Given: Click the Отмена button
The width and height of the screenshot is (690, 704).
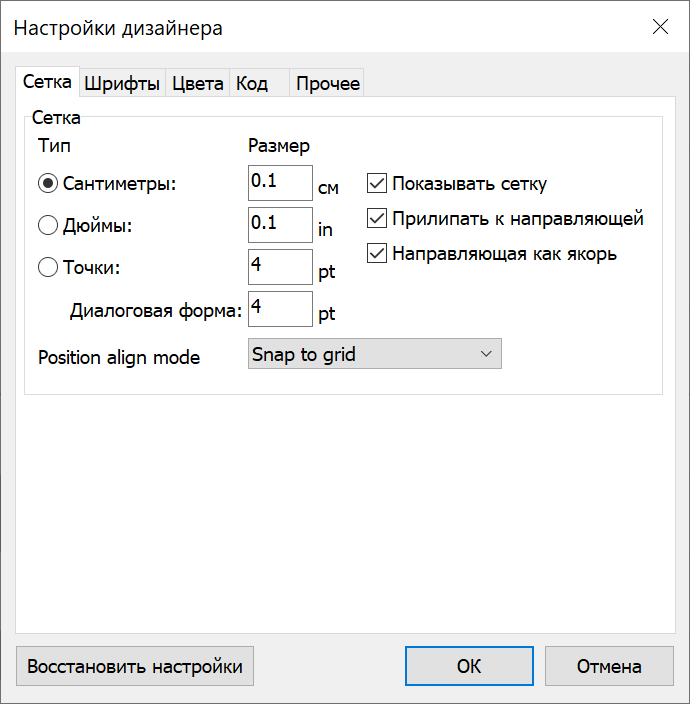Looking at the screenshot, I should (608, 666).
